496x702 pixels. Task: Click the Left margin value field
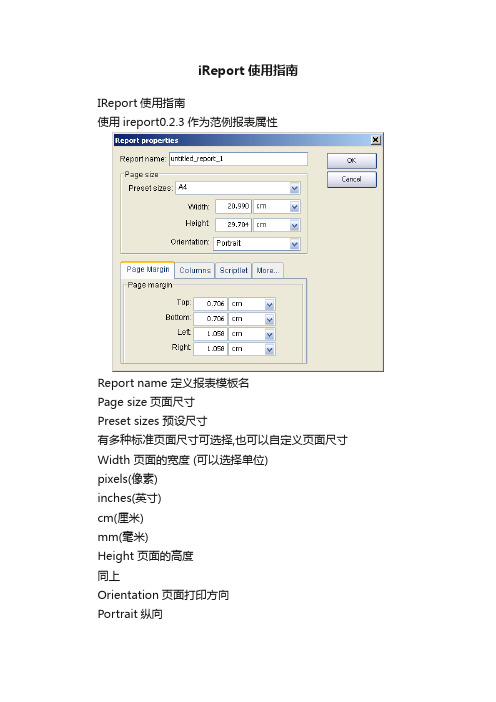(x=210, y=334)
